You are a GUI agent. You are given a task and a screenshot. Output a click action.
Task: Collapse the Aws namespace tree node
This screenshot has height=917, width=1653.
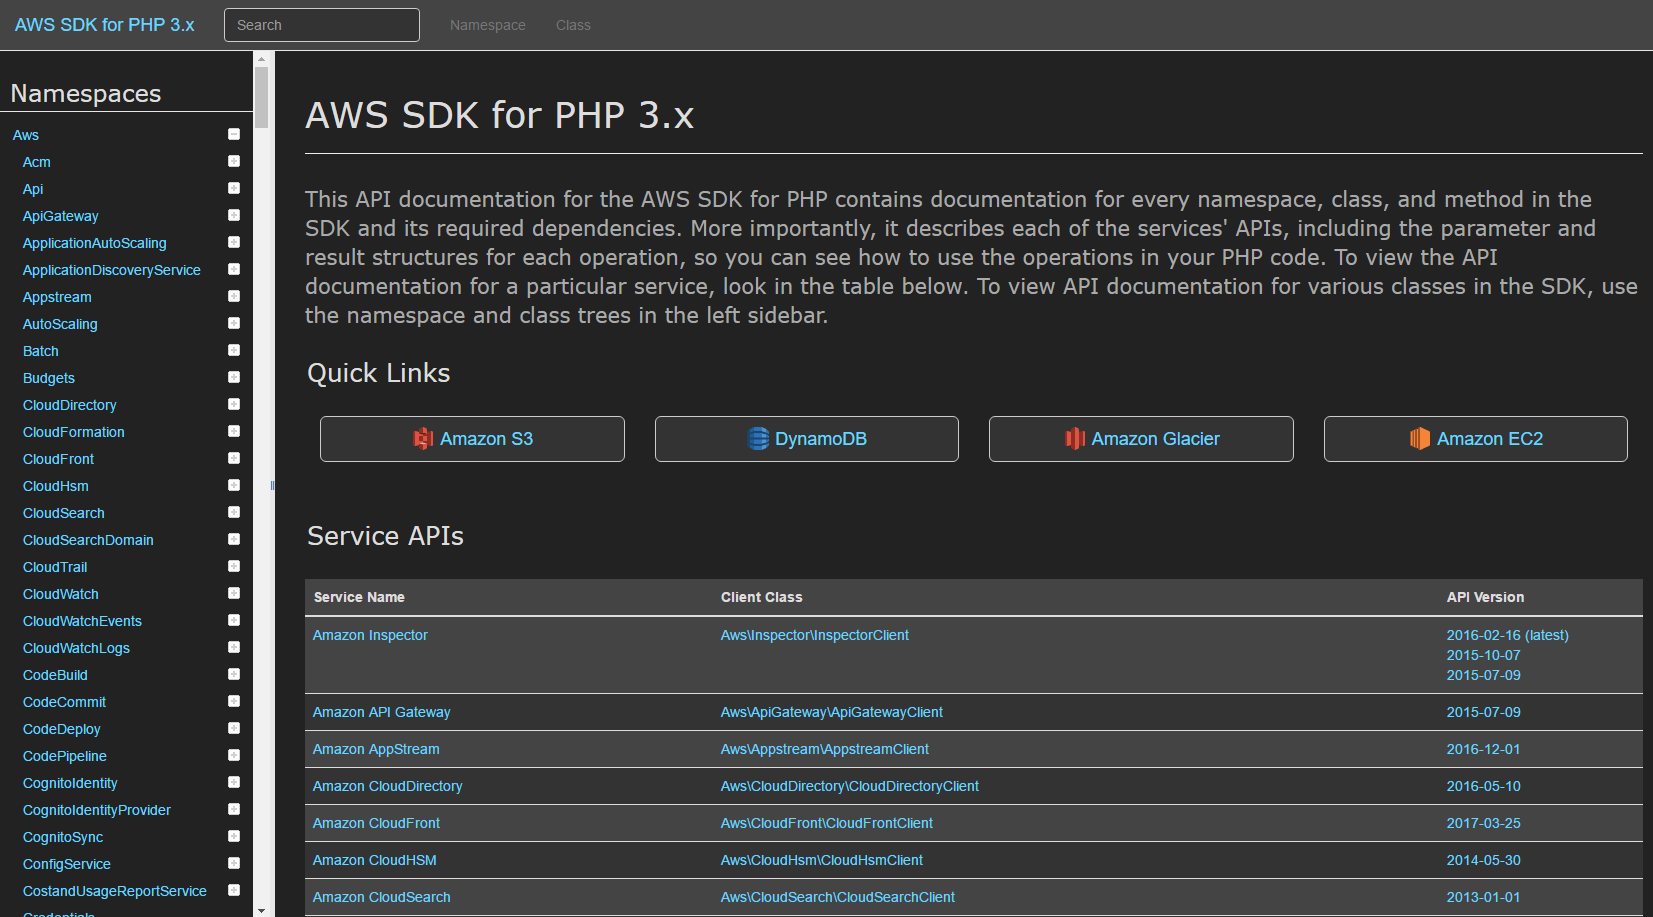[234, 134]
